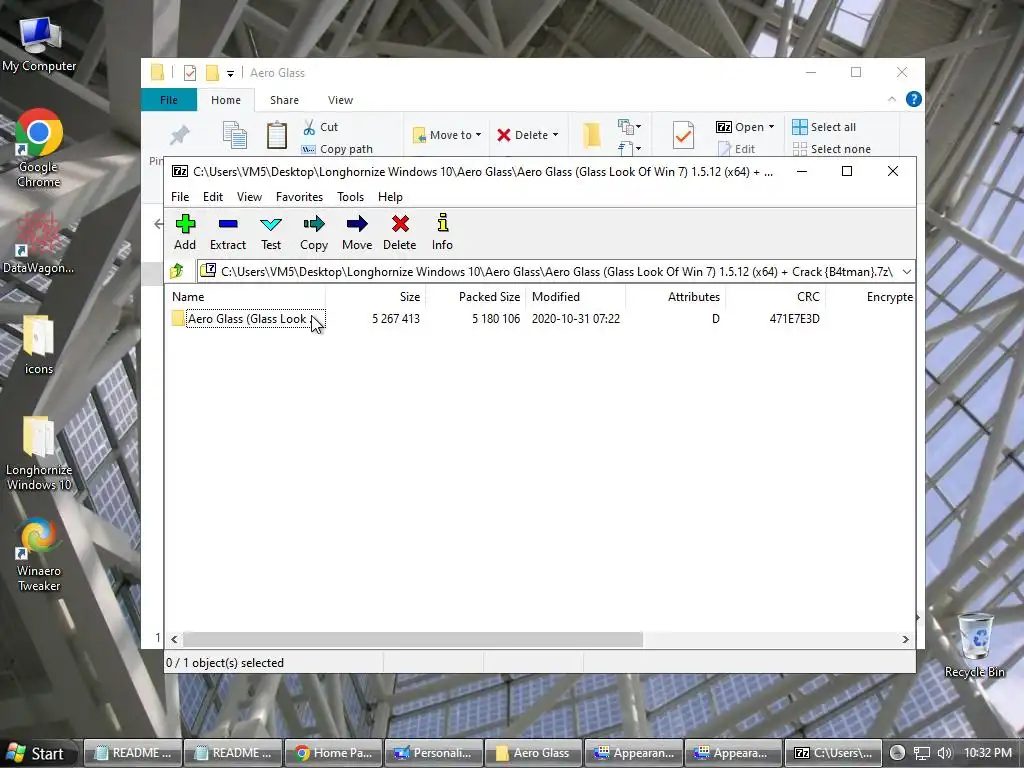Click the Properties checkmark icon in Explorer
Image resolution: width=1024 pixels, height=768 pixels.
[x=683, y=135]
